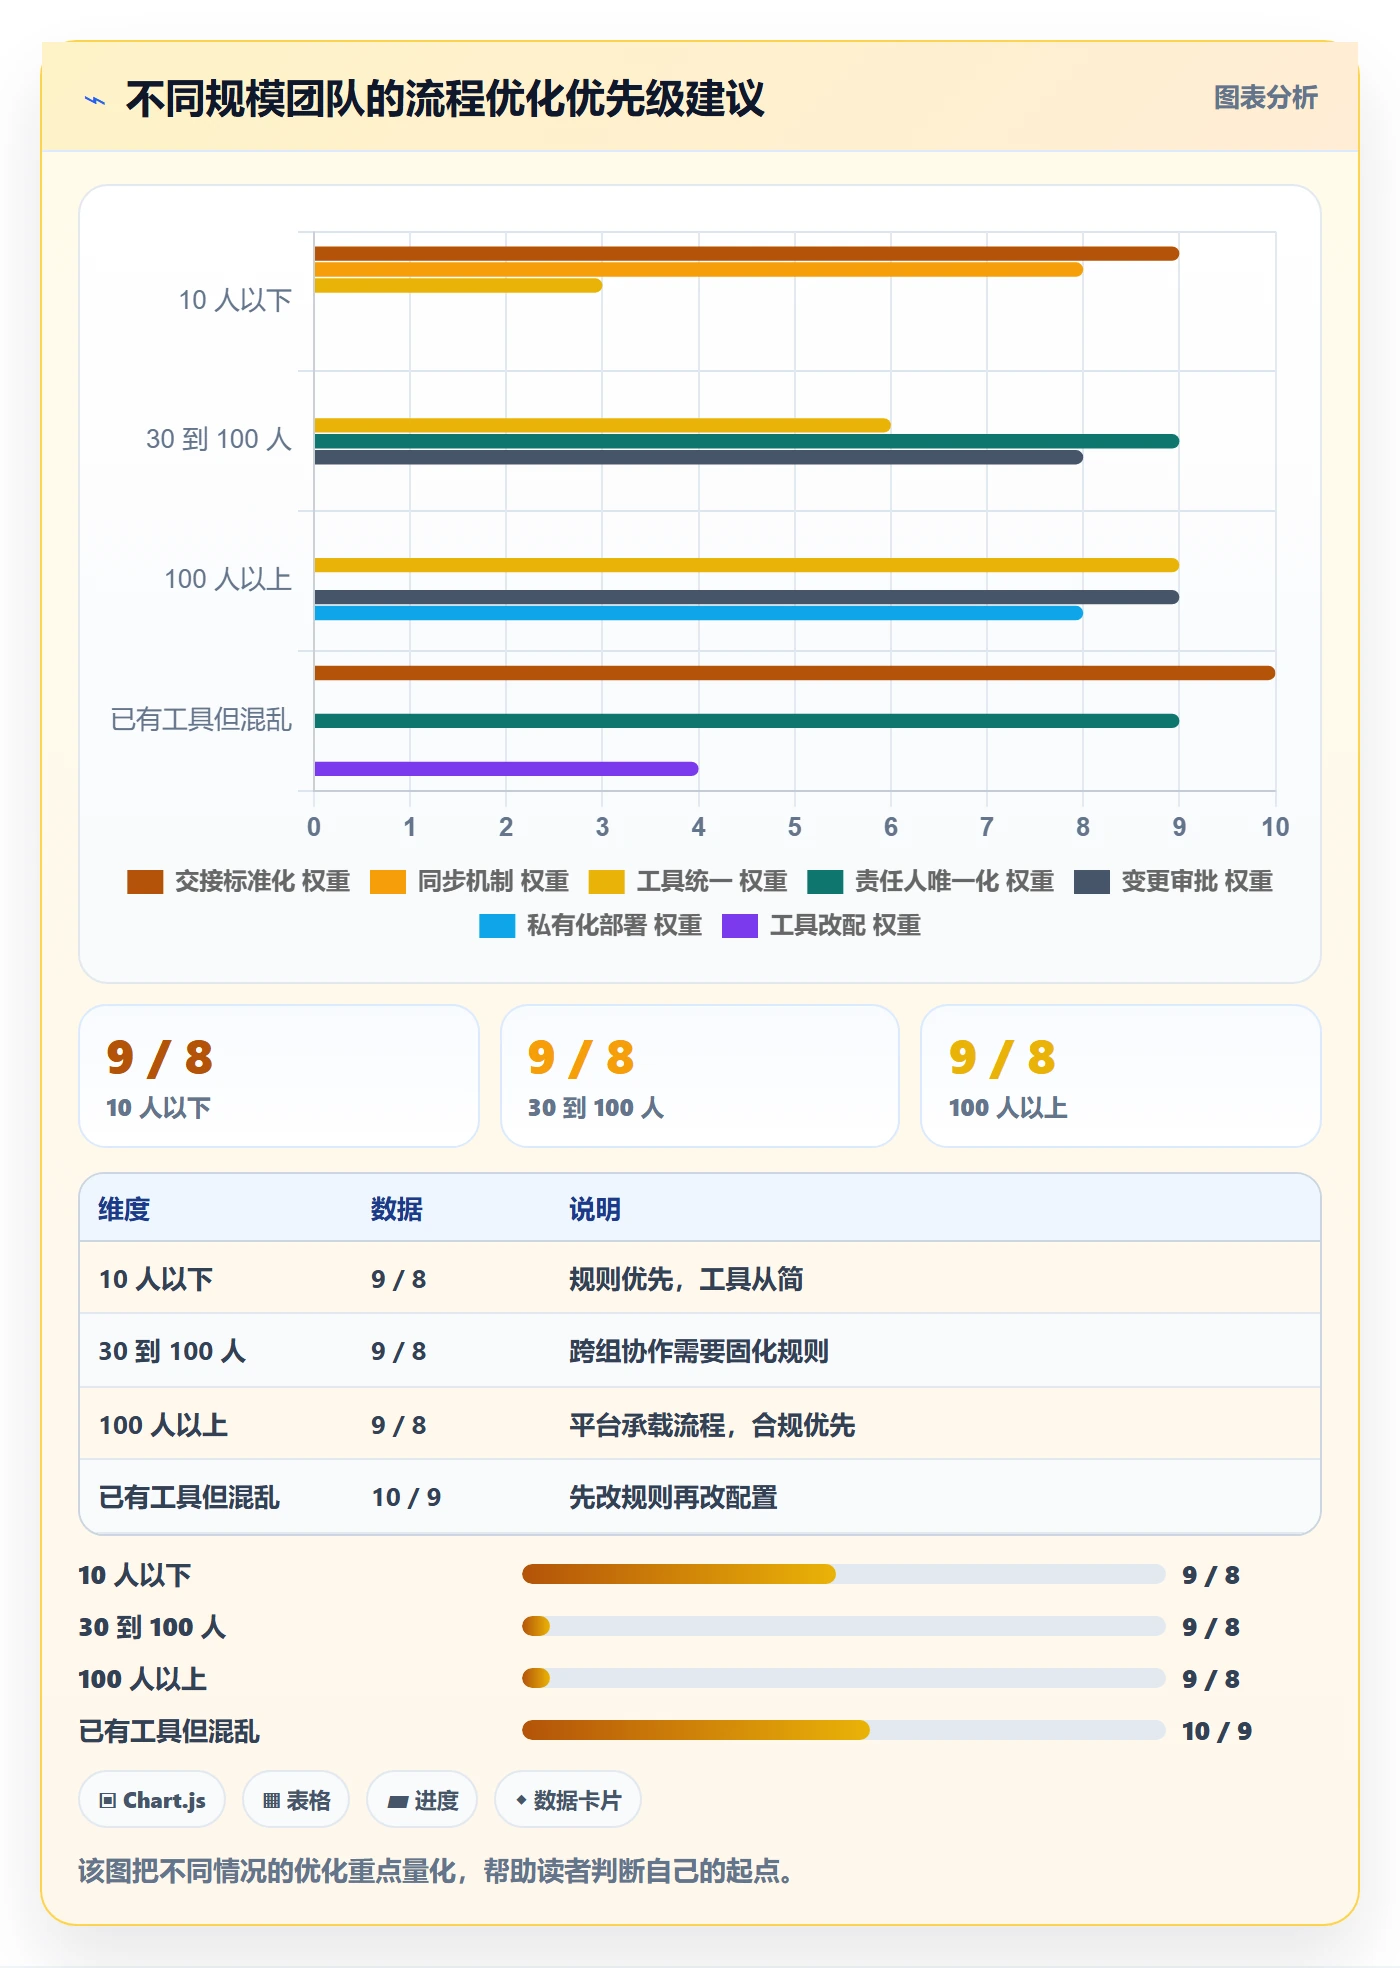The image size is (1400, 1968).
Task: Click the 已有工具但混乱 chart axis label
Action: (x=201, y=720)
